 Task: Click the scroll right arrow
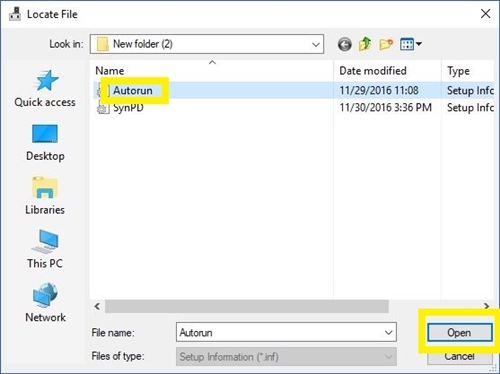tap(487, 306)
